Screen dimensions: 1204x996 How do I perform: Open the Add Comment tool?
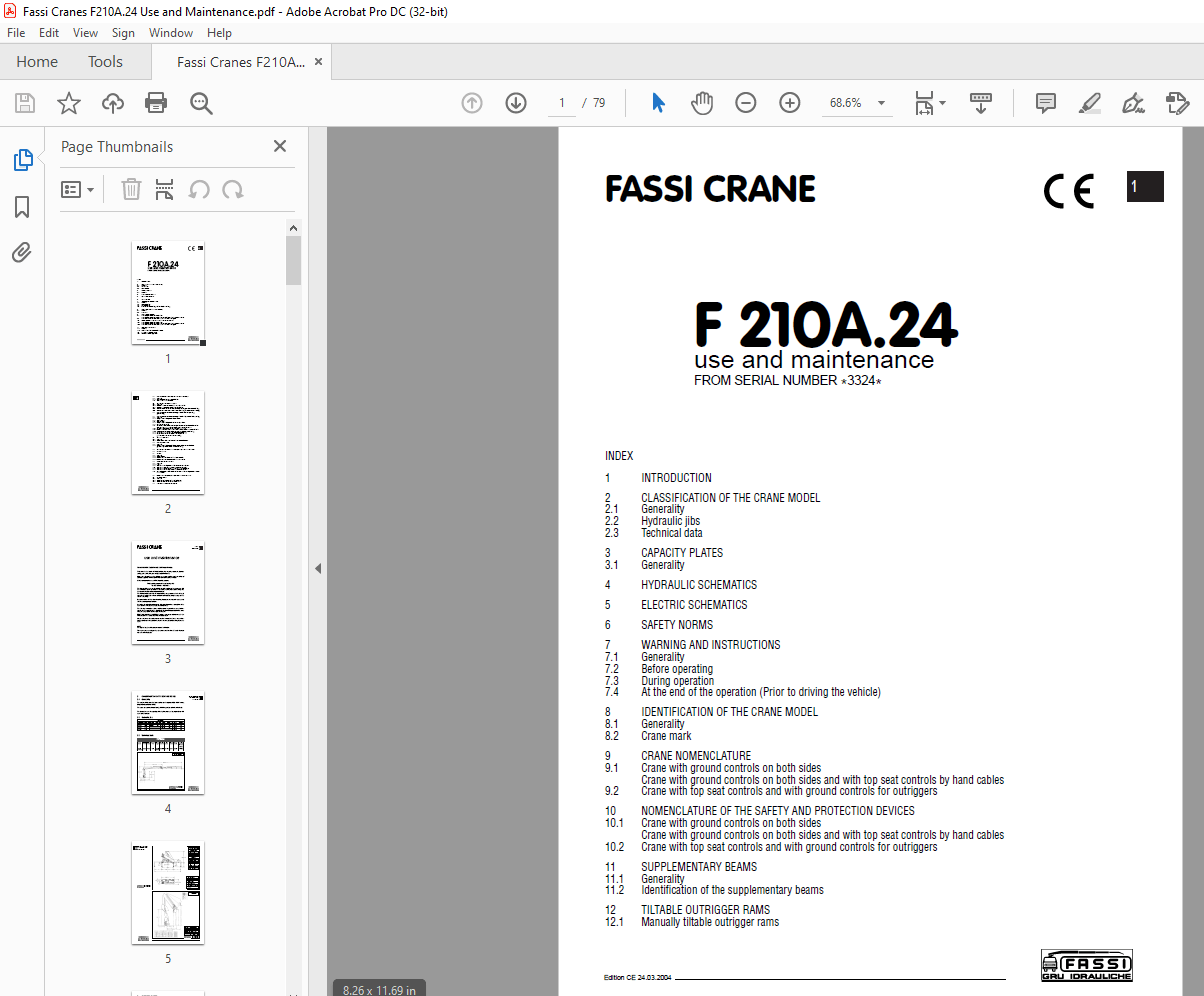[1045, 103]
